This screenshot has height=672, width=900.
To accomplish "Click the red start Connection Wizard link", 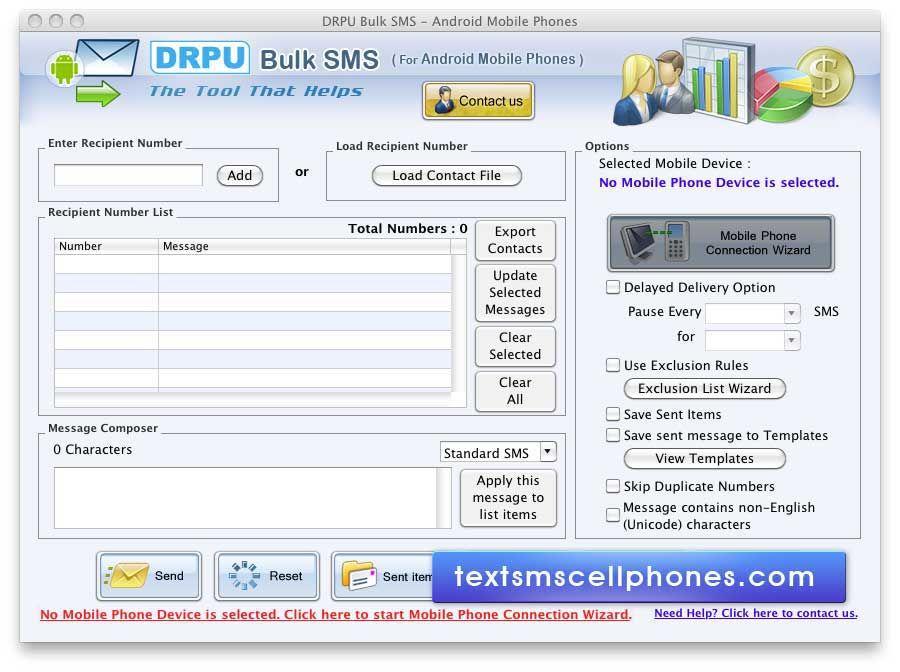I will click(336, 614).
